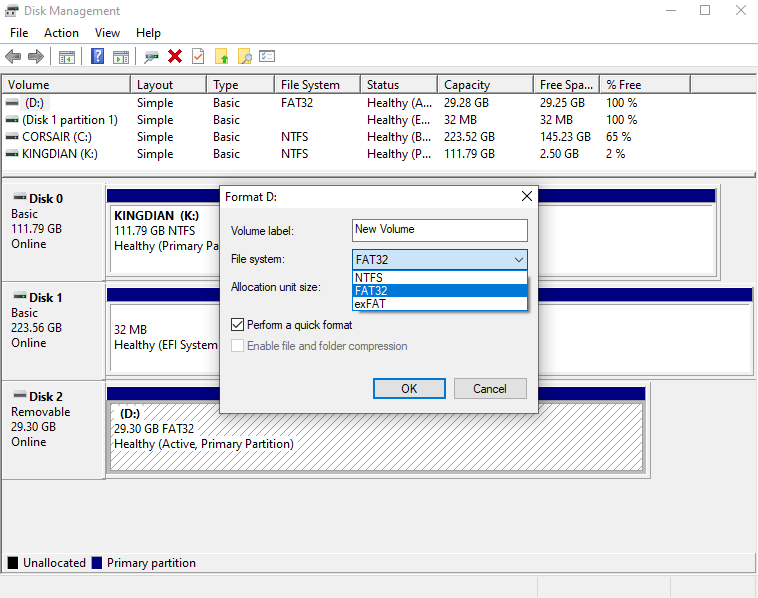
Task: Open the View menu
Action: point(107,33)
